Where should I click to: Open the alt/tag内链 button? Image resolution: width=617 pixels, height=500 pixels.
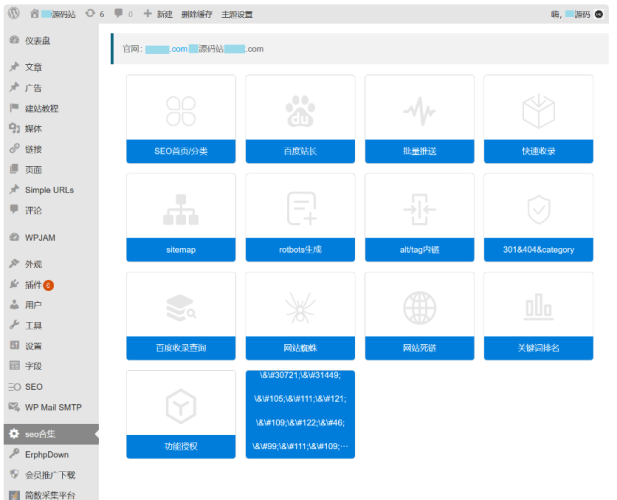[x=419, y=250]
